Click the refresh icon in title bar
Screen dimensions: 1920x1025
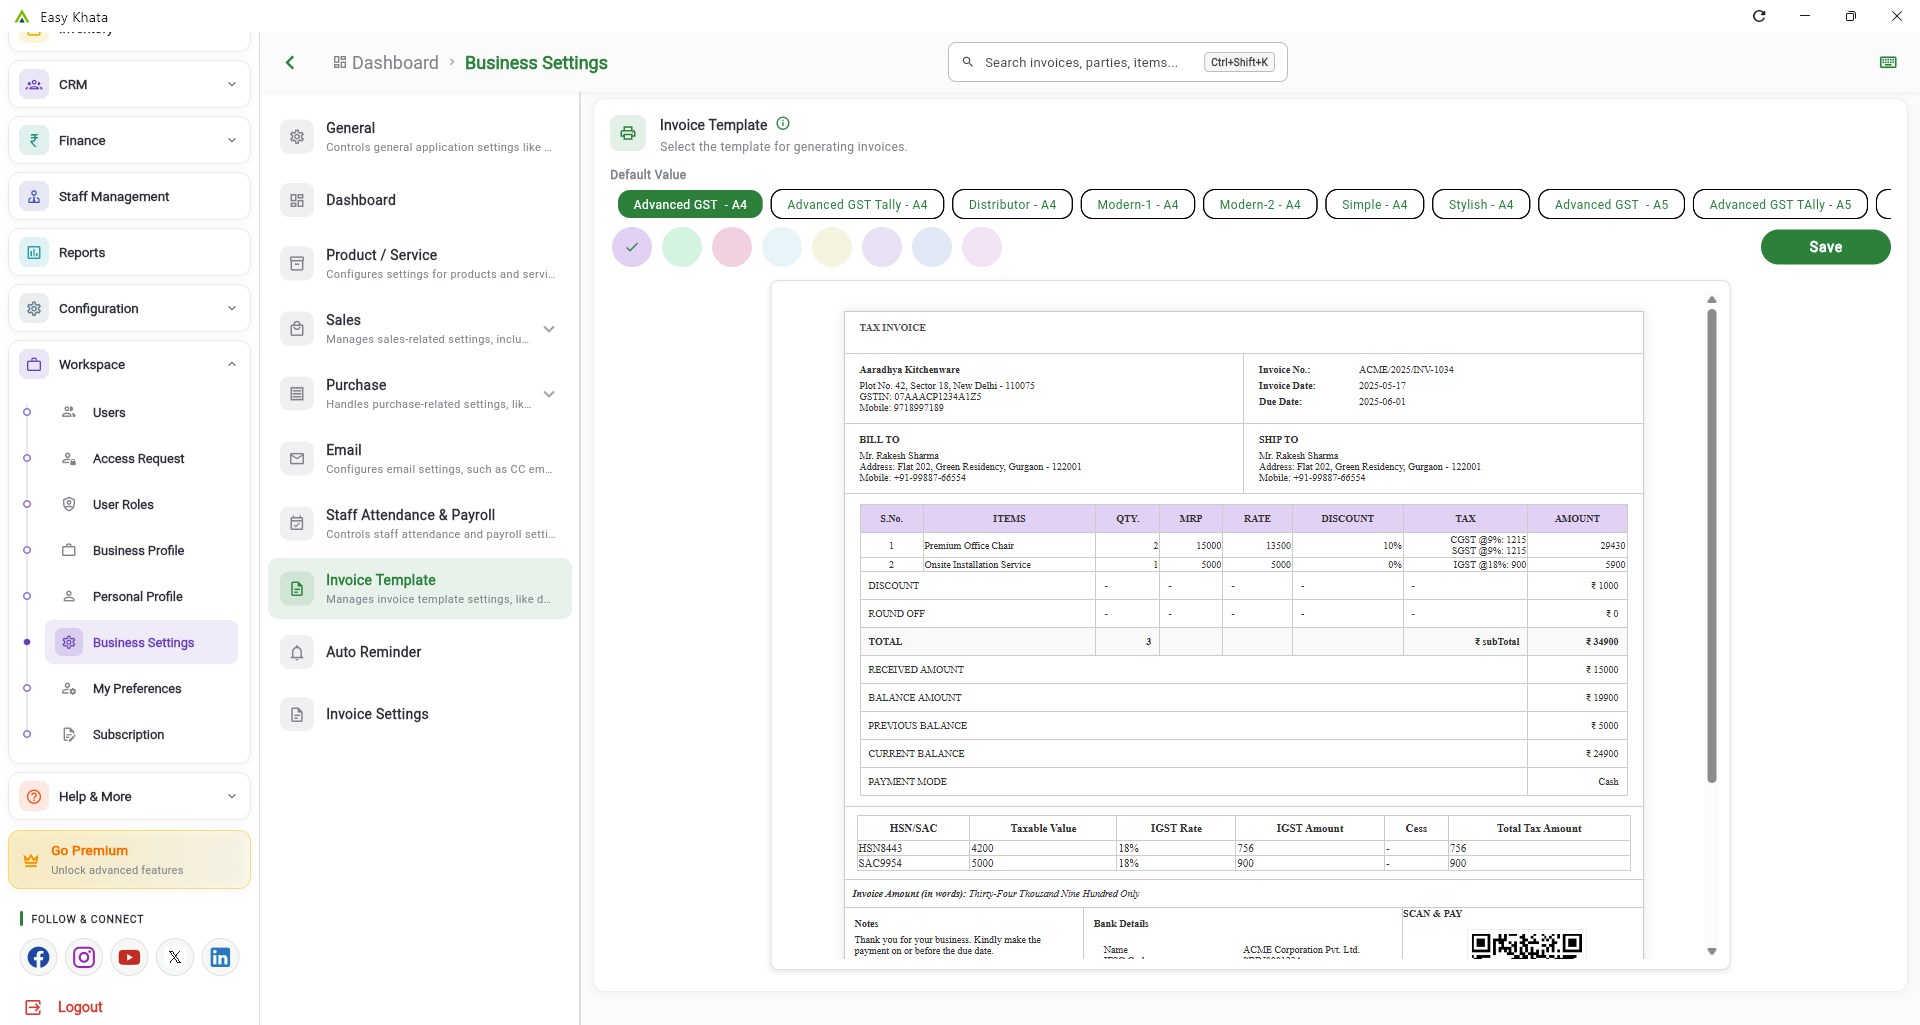click(1759, 16)
